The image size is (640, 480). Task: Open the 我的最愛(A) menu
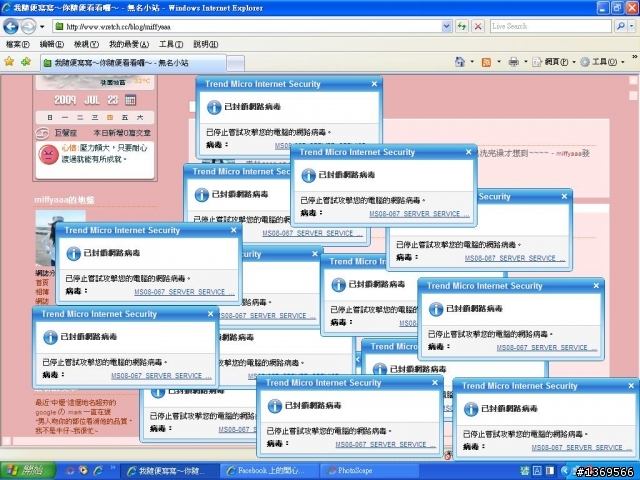pos(129,44)
